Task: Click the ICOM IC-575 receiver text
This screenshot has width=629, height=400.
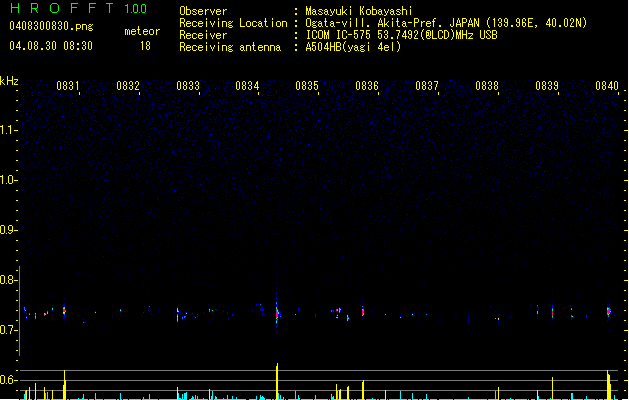Action: pos(402,35)
